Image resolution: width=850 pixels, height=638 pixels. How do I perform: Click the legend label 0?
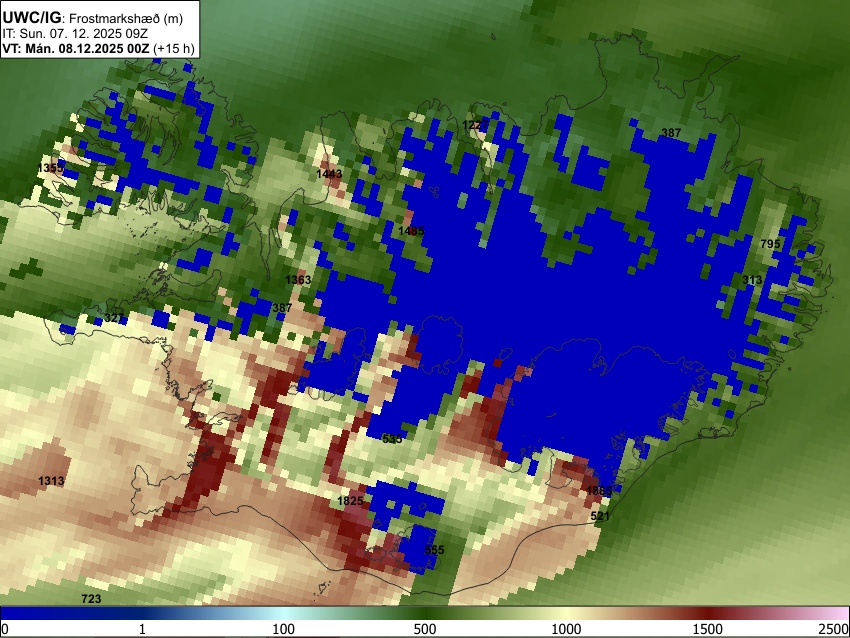[5, 629]
